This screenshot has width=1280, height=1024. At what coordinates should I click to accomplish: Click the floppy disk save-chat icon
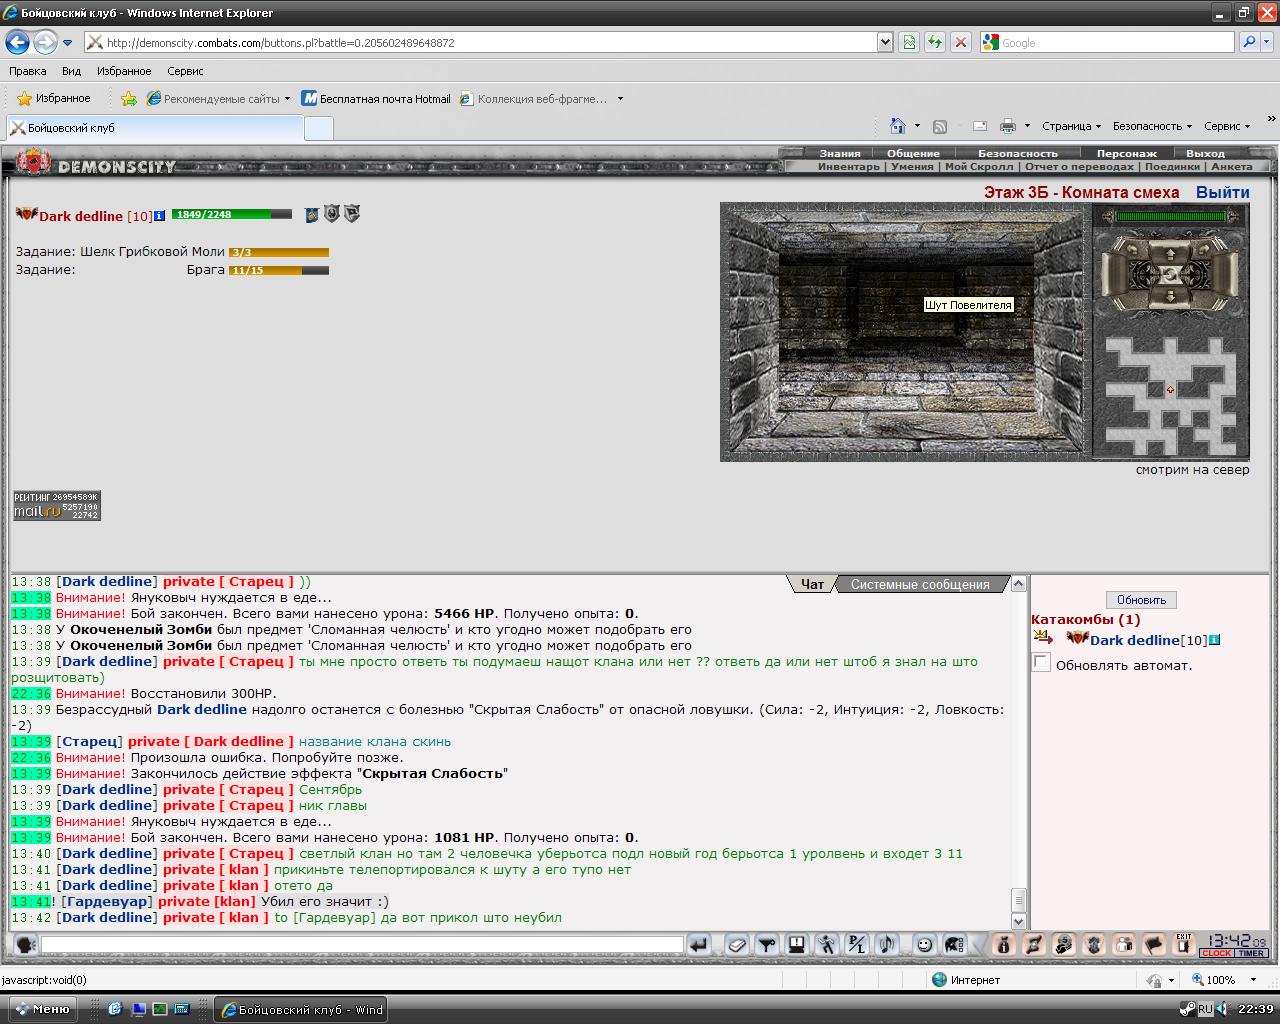point(797,944)
